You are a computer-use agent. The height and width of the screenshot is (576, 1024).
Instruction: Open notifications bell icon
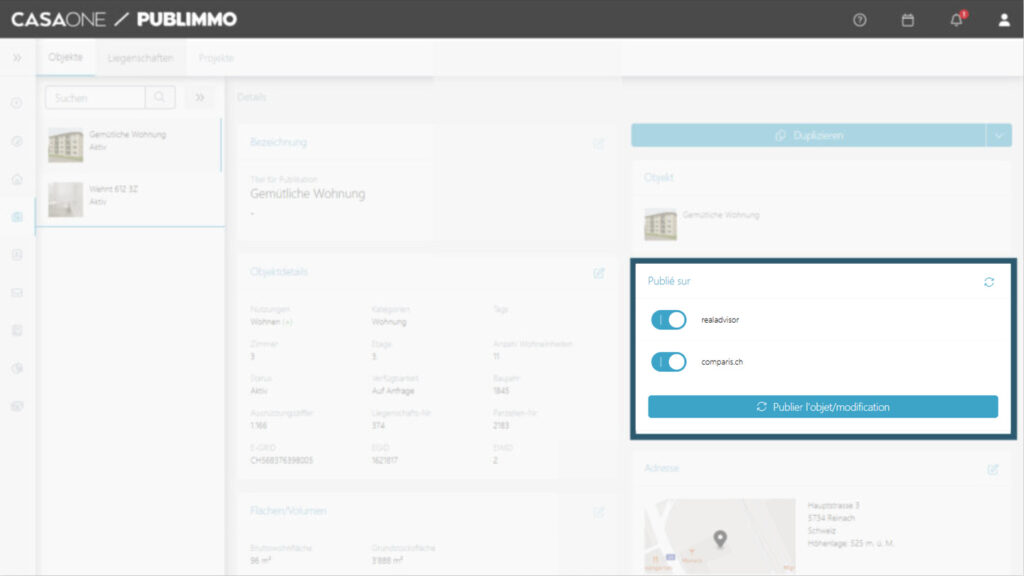(956, 20)
